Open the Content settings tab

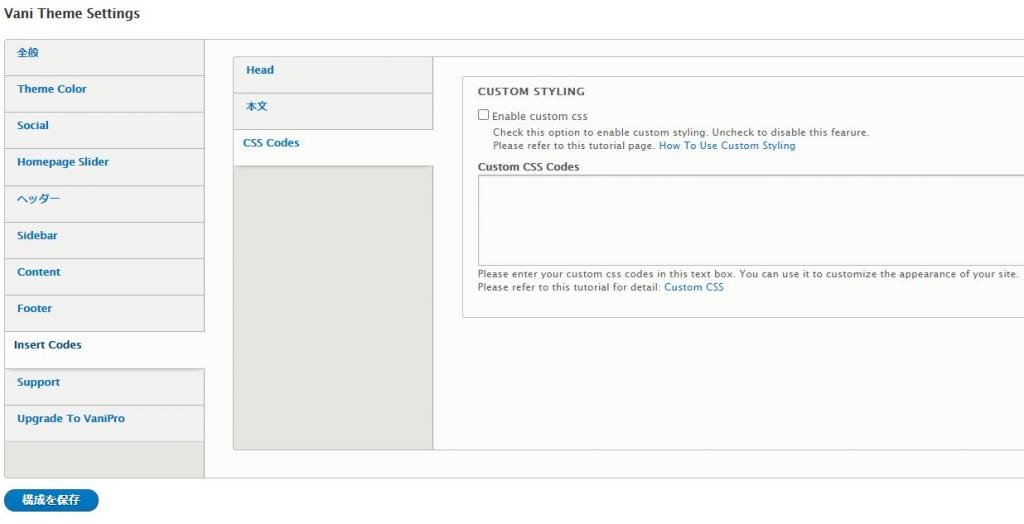click(104, 276)
